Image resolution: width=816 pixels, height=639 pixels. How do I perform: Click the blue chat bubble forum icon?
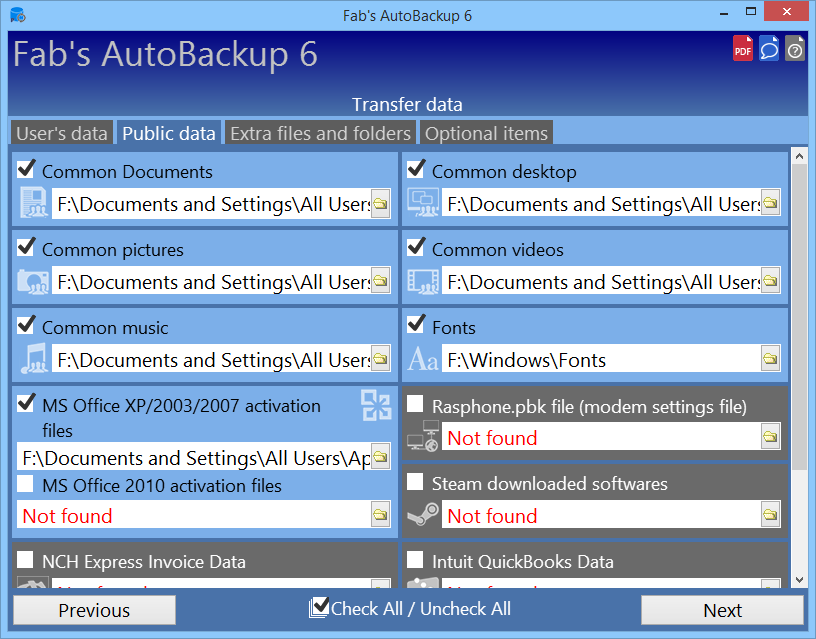tap(769, 48)
